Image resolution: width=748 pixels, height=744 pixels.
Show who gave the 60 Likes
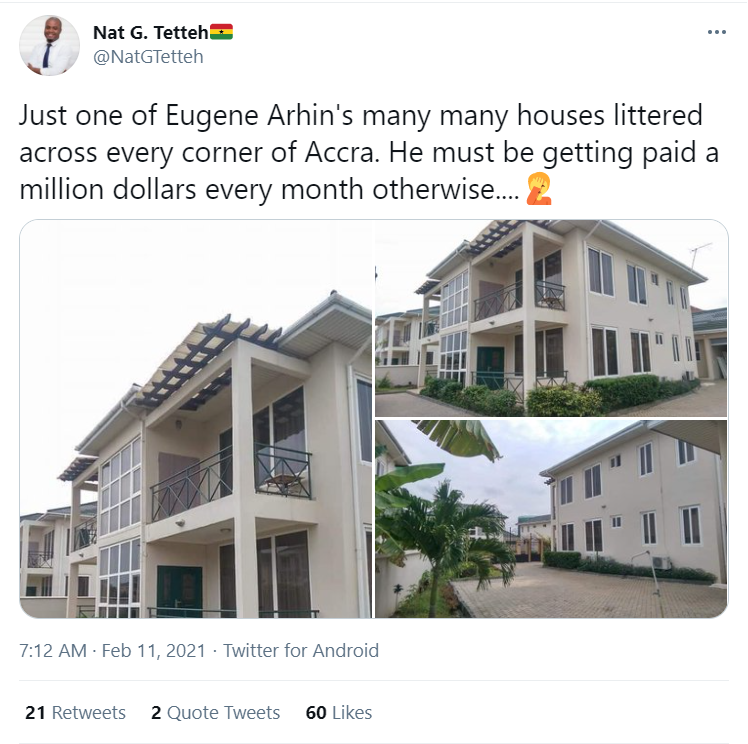[339, 713]
